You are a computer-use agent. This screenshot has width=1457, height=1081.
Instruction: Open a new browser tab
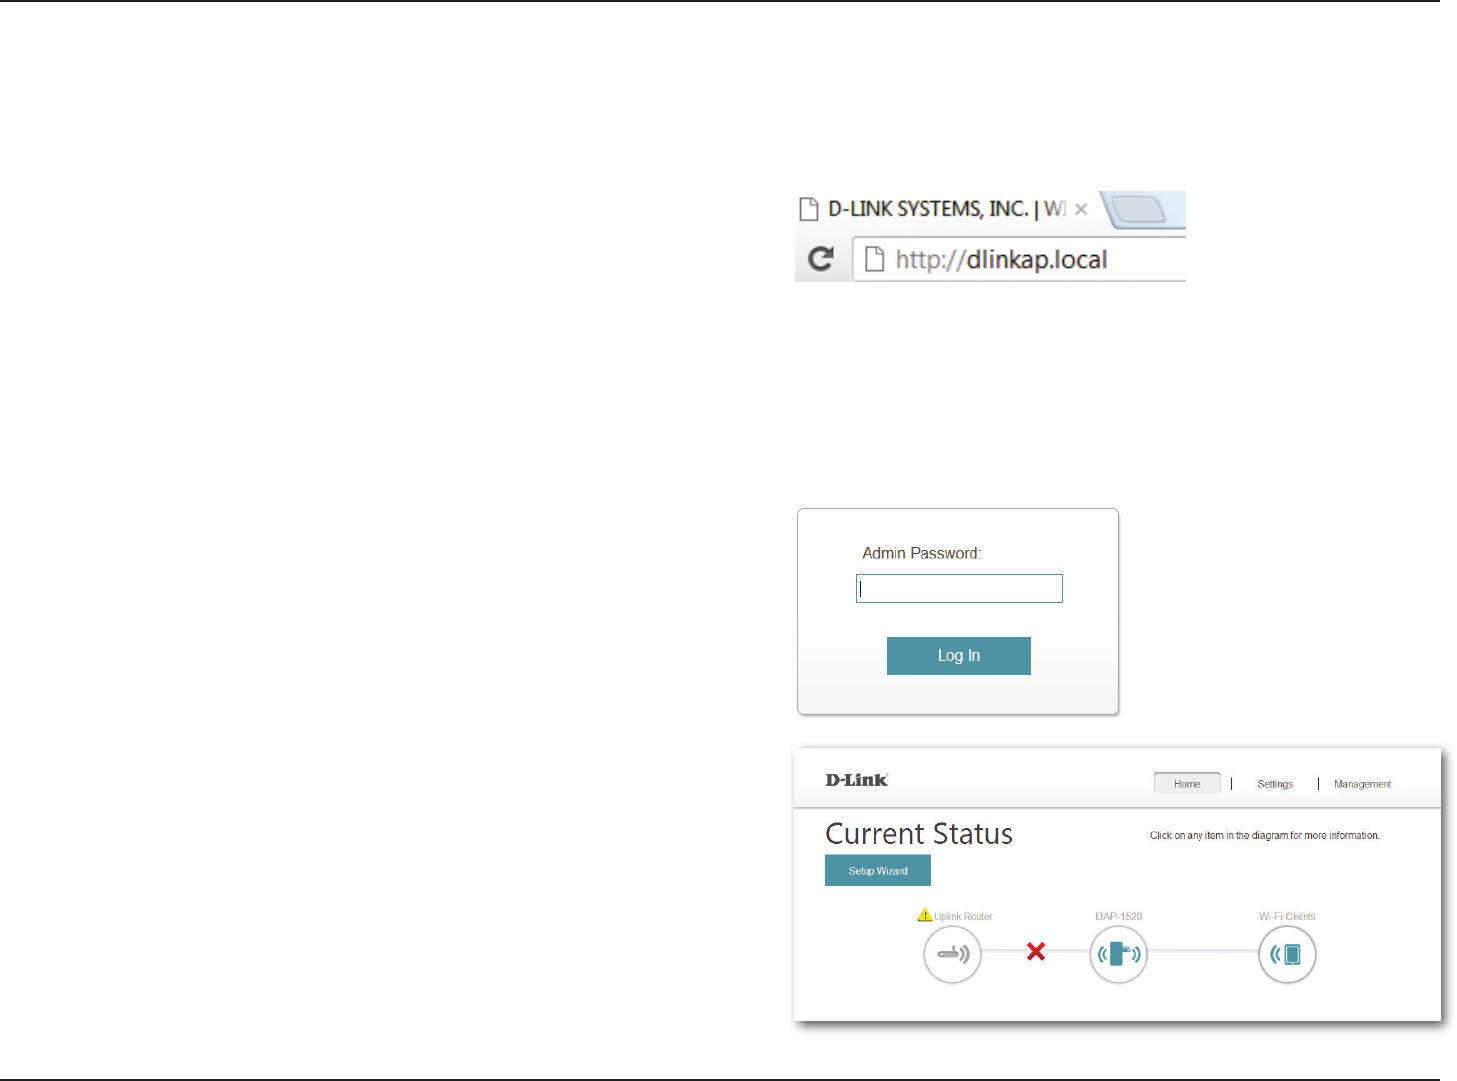tap(1138, 210)
